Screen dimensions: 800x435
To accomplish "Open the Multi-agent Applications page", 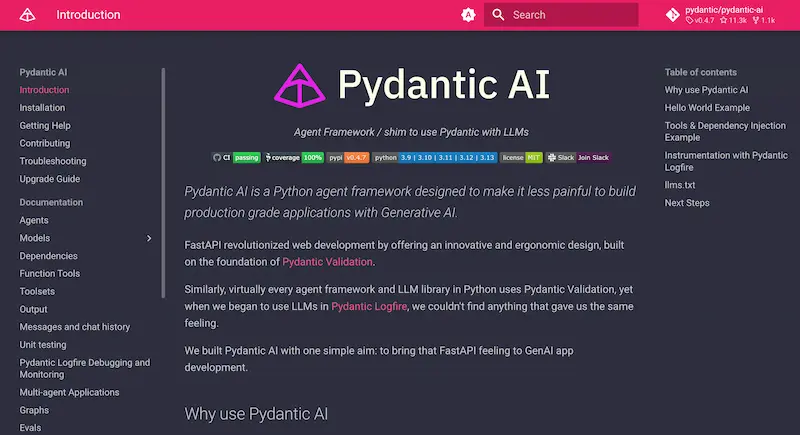I will [x=69, y=392].
